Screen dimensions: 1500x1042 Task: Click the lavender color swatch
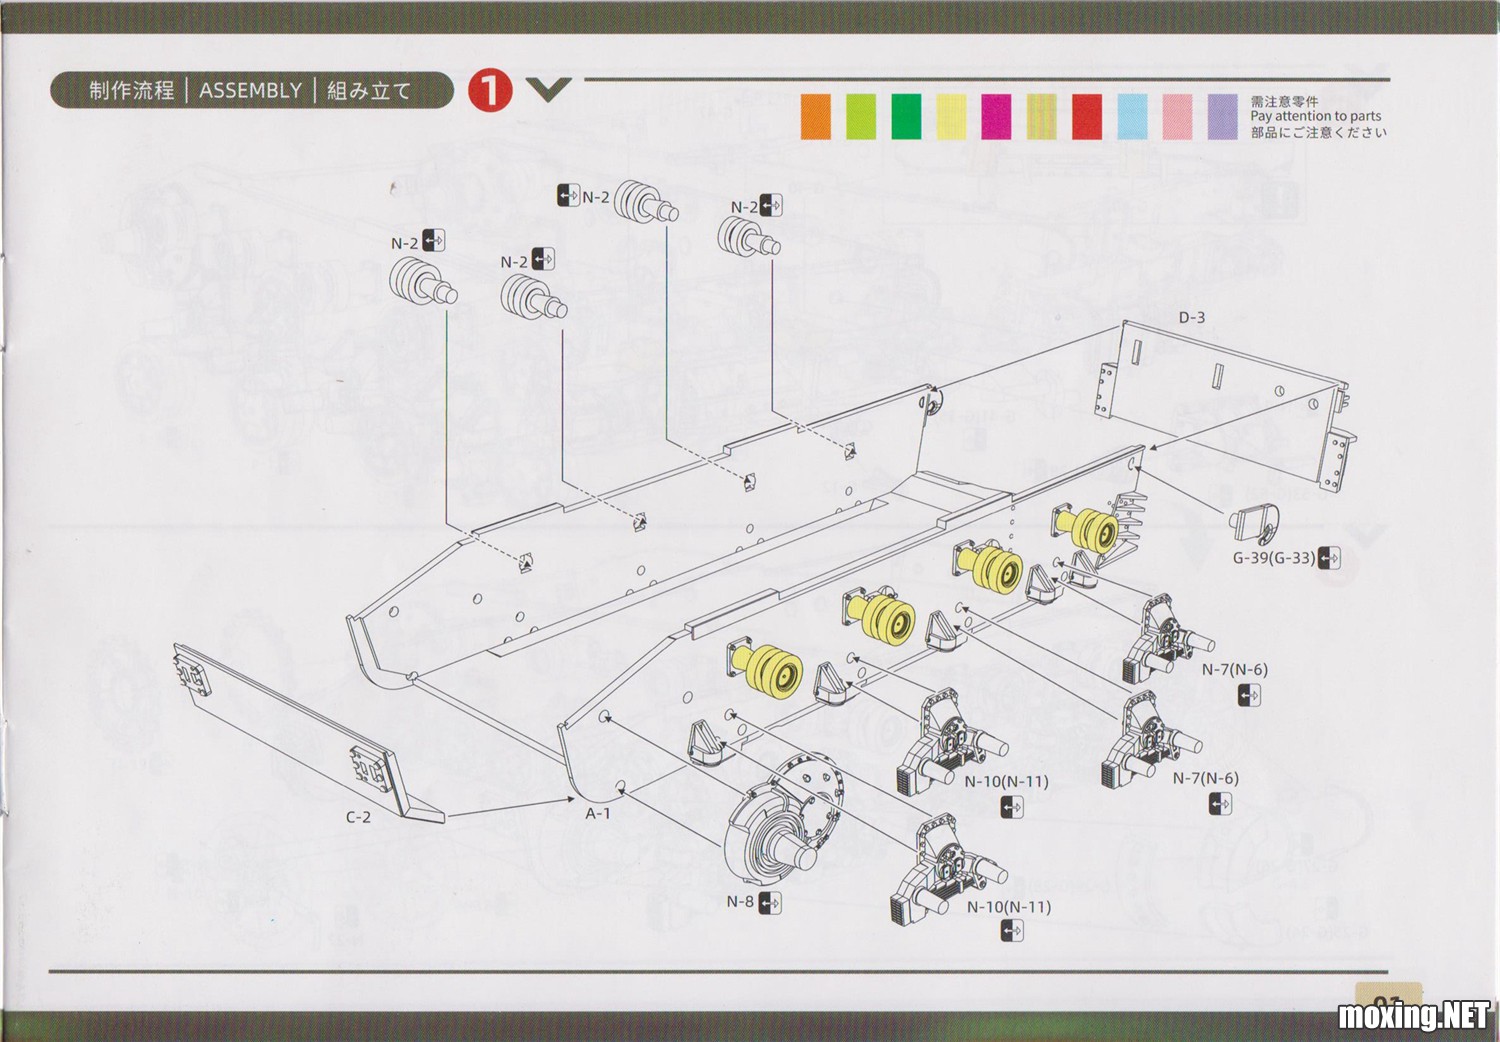coord(1222,116)
